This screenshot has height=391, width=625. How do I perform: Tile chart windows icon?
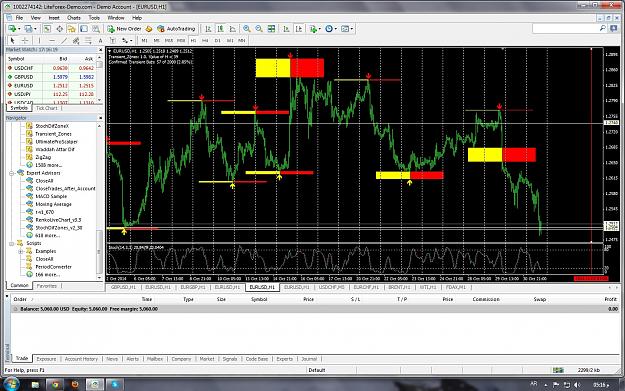271,29
